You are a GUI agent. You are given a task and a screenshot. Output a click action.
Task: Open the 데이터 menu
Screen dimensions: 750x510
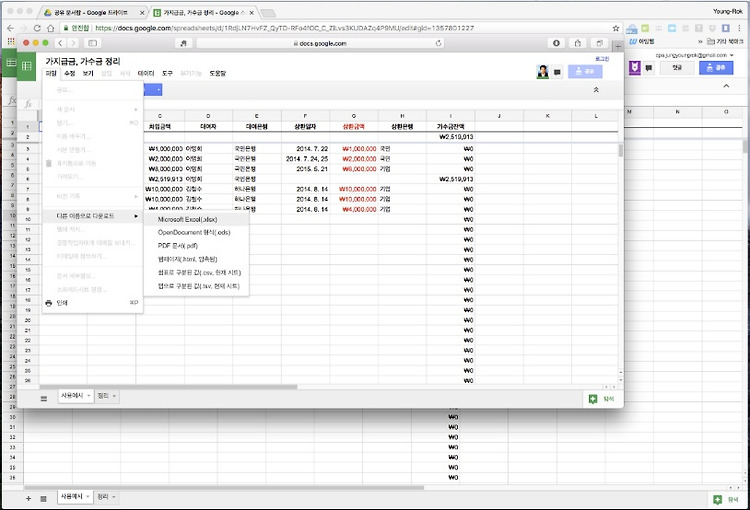click(x=146, y=73)
